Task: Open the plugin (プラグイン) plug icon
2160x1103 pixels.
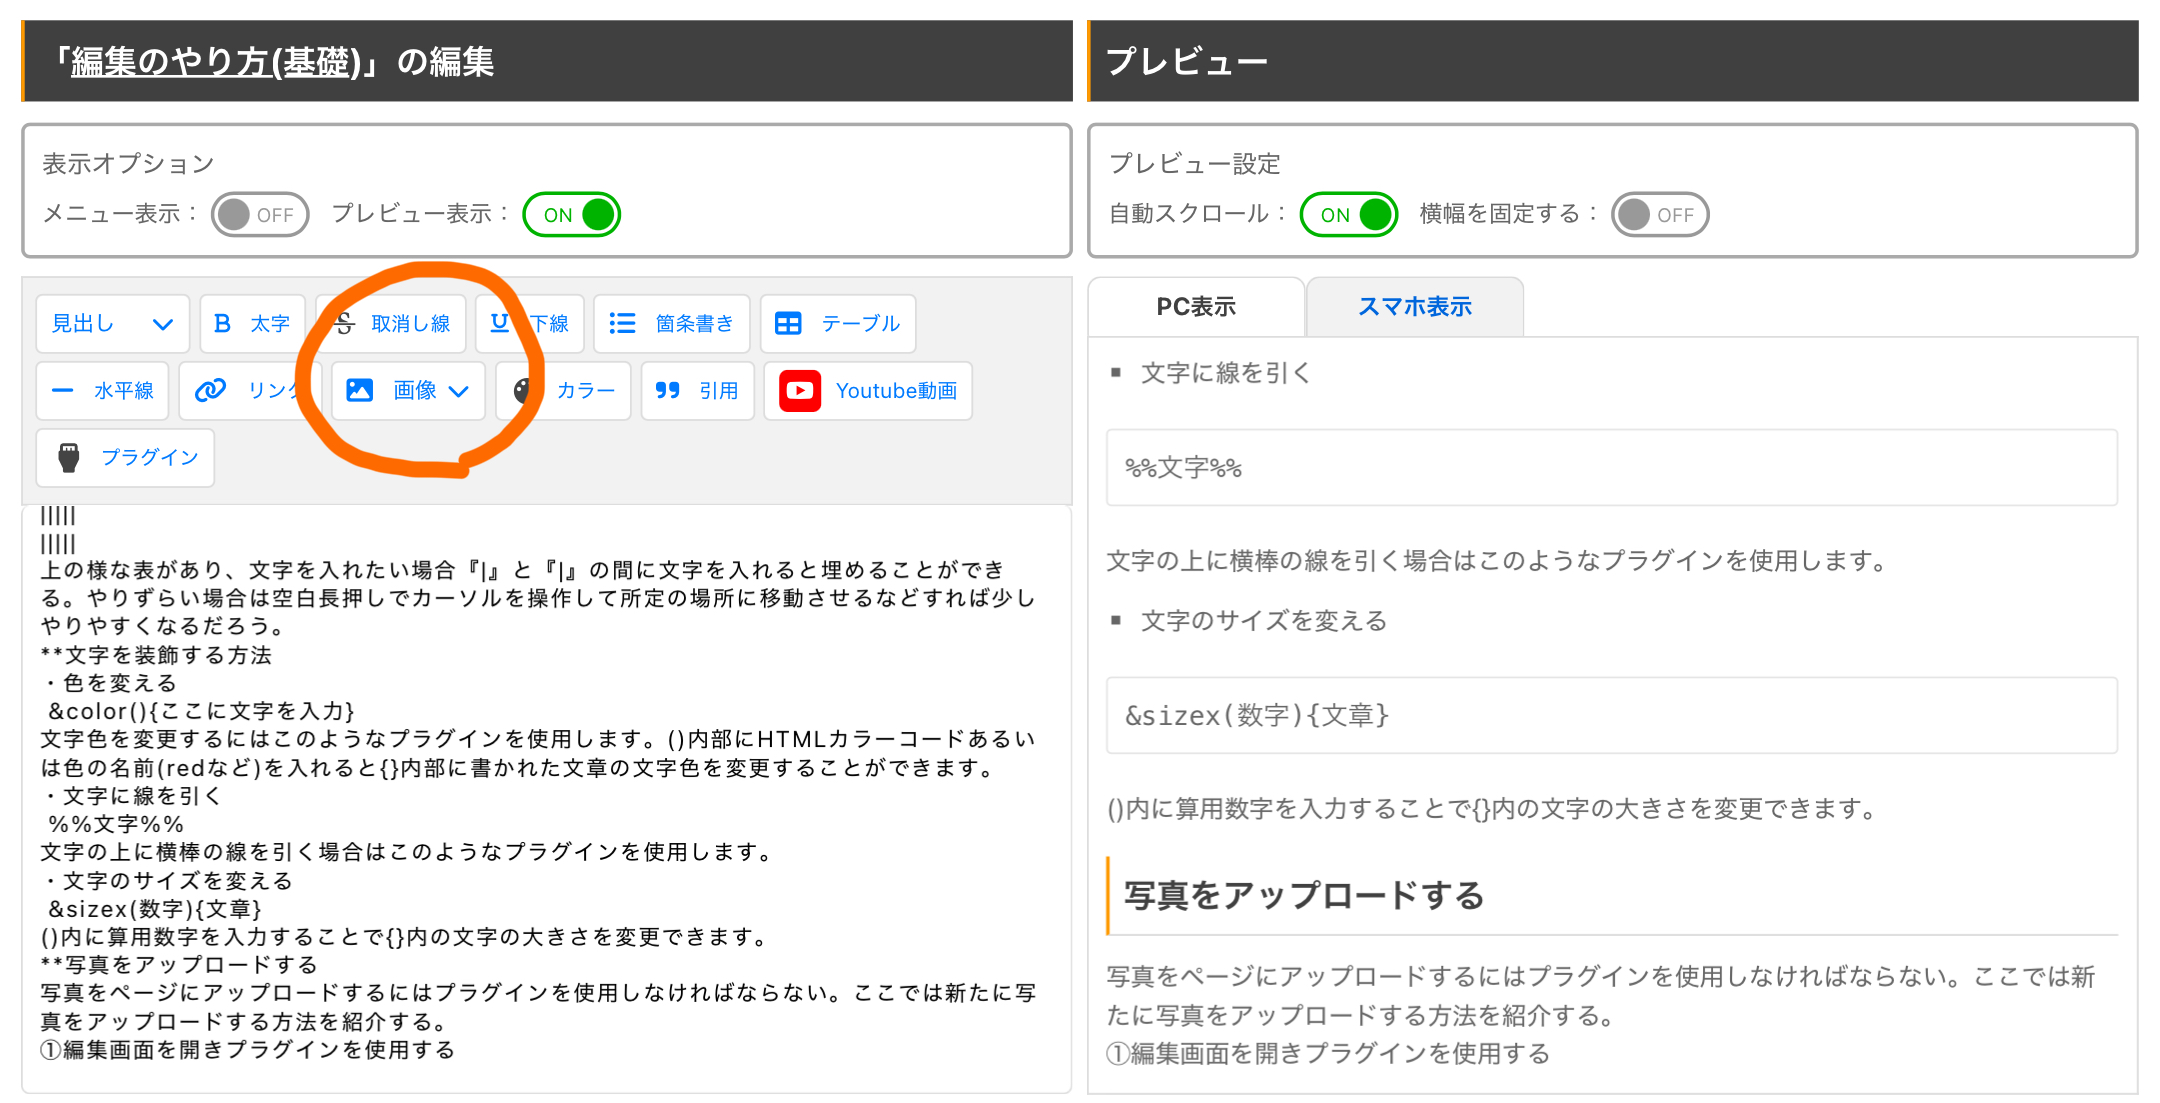Action: point(69,457)
